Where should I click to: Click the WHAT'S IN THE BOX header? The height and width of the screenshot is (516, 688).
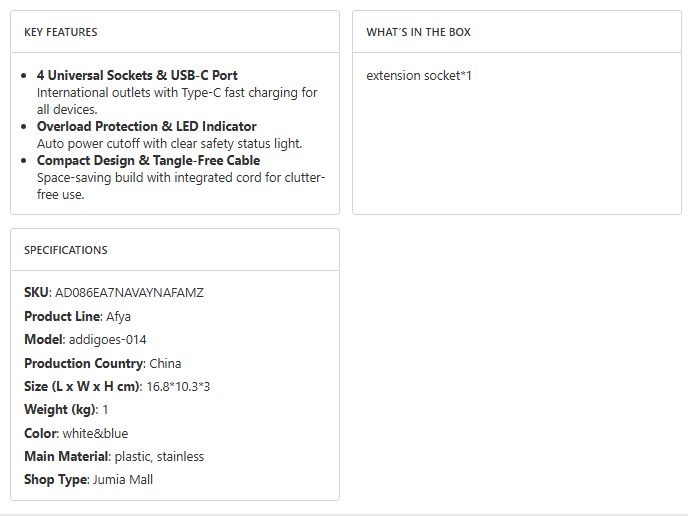tap(418, 32)
